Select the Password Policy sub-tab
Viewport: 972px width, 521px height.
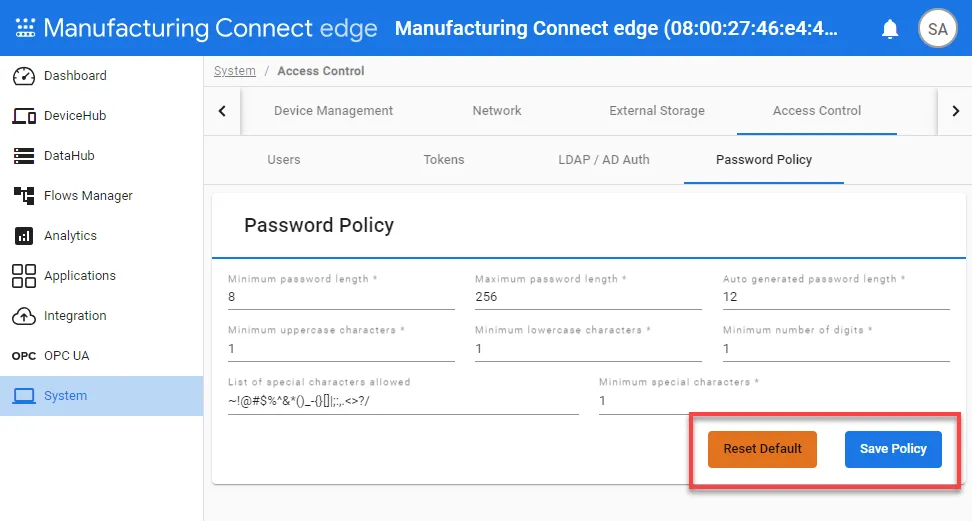click(x=764, y=159)
